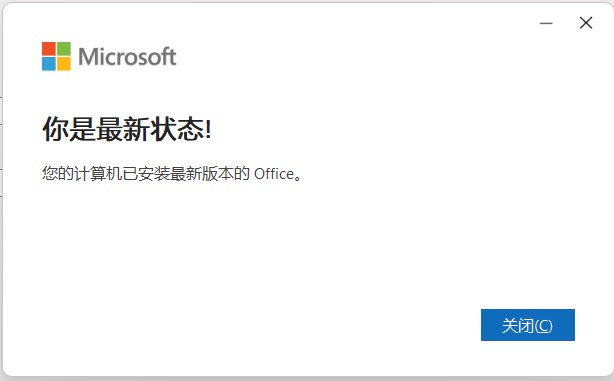Image resolution: width=614 pixels, height=381 pixels.
Task: Select the red square in Microsoft logo
Action: point(49,49)
